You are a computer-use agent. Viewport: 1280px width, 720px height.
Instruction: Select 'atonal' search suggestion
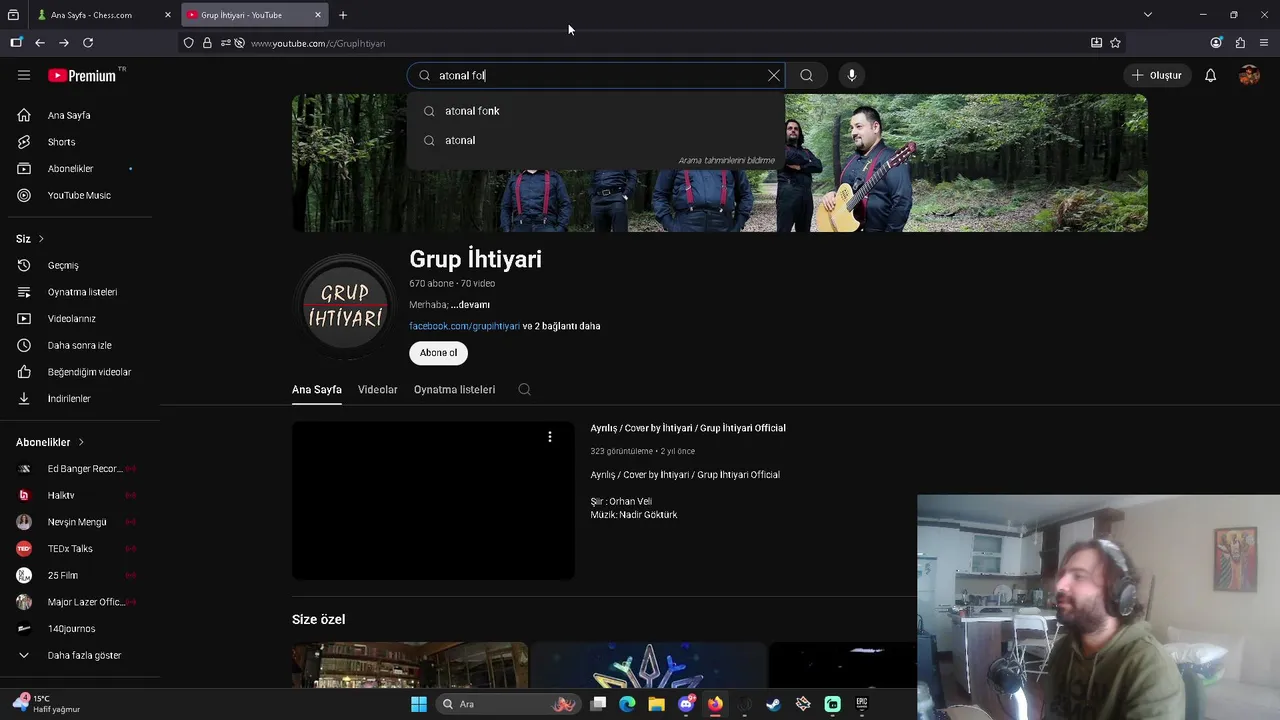tap(596, 140)
